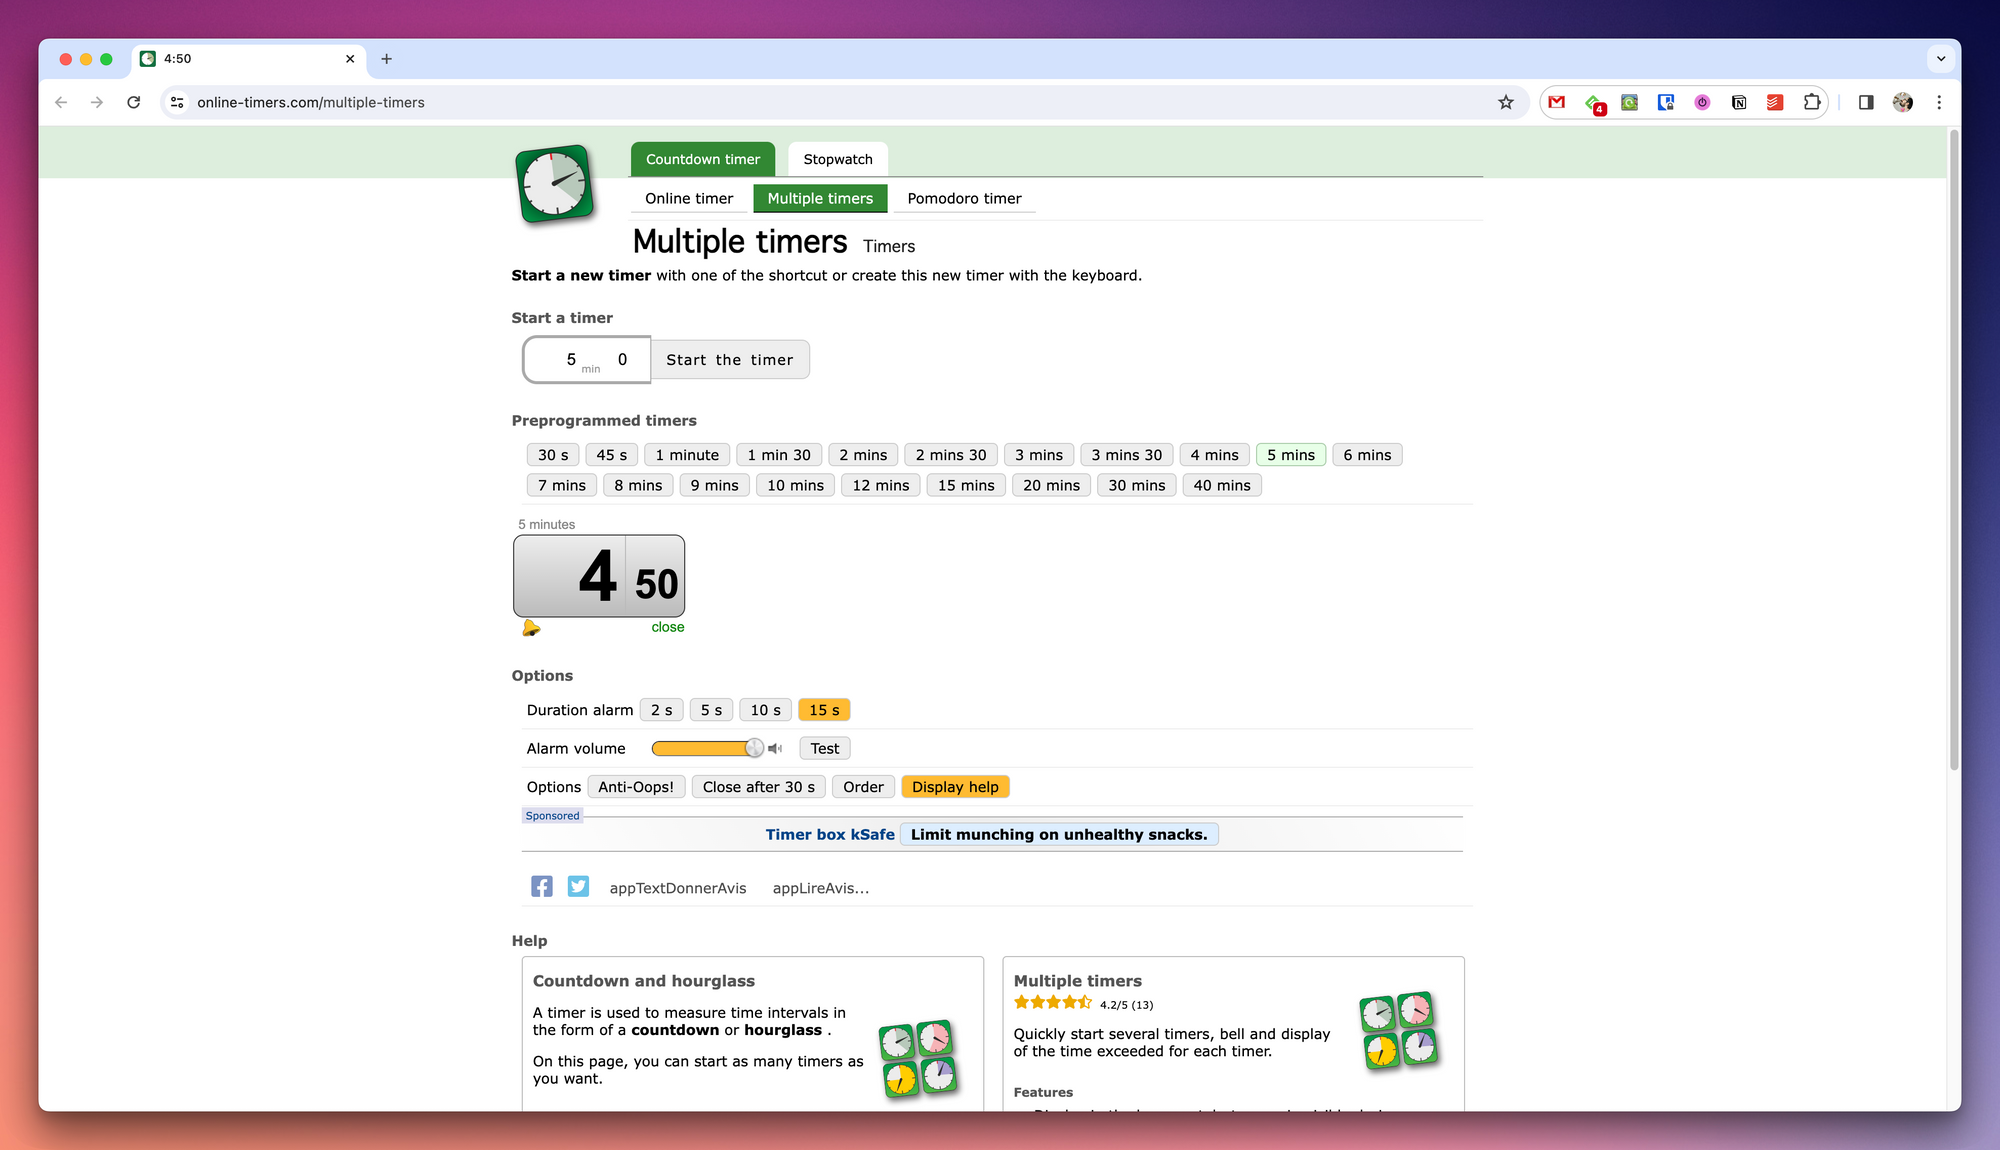Switch to the Stopwatch tab

pyautogui.click(x=837, y=159)
